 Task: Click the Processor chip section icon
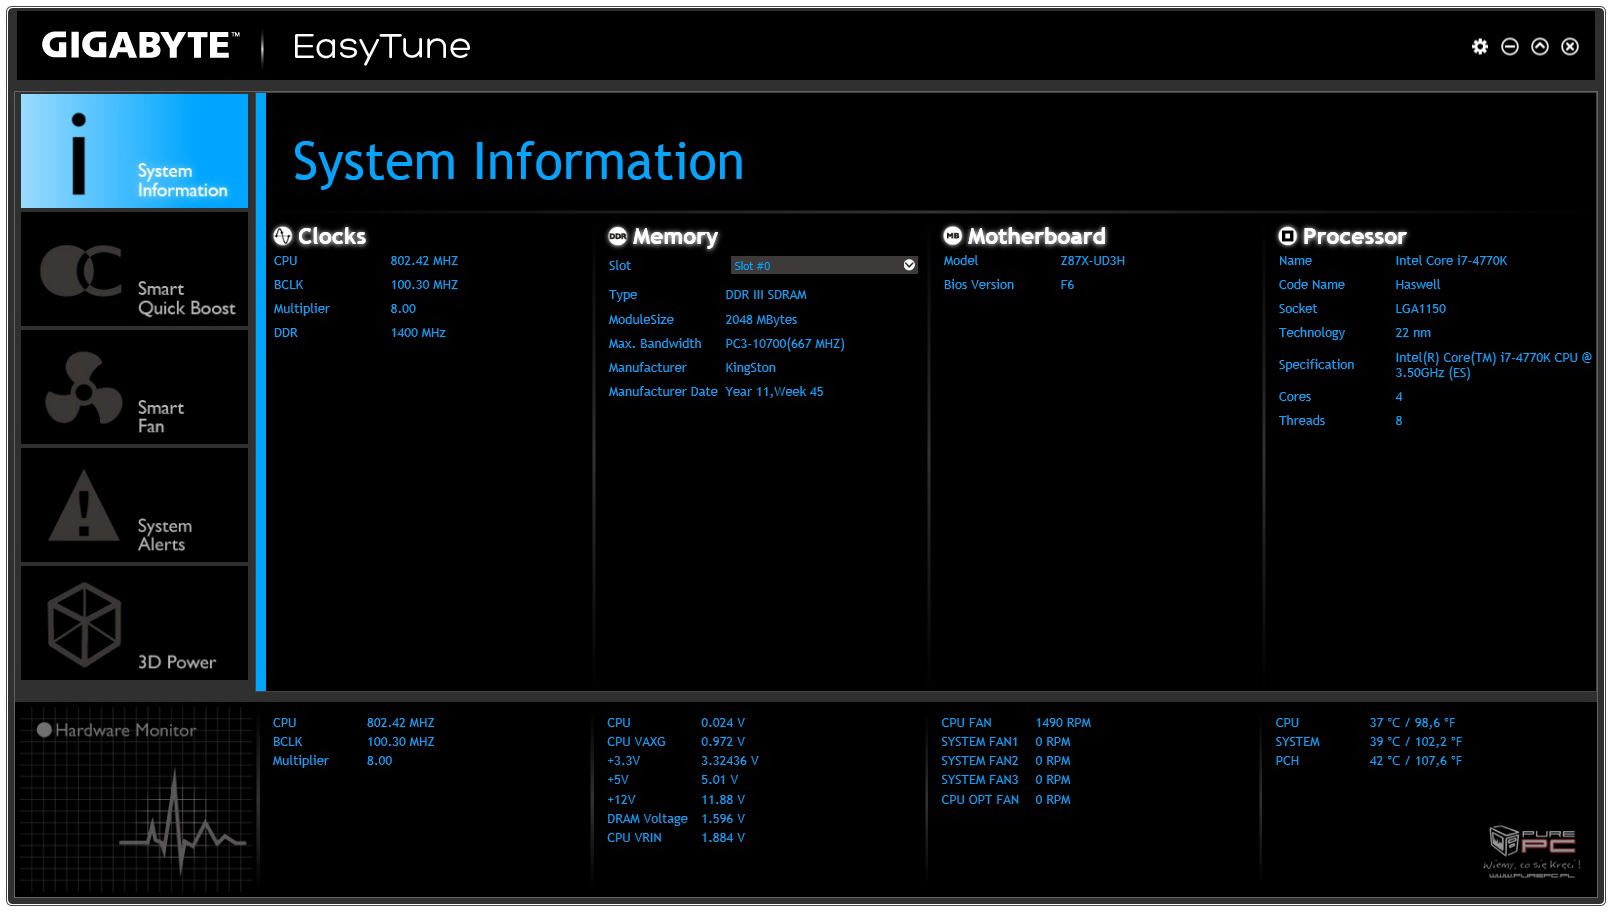[x=1288, y=236]
